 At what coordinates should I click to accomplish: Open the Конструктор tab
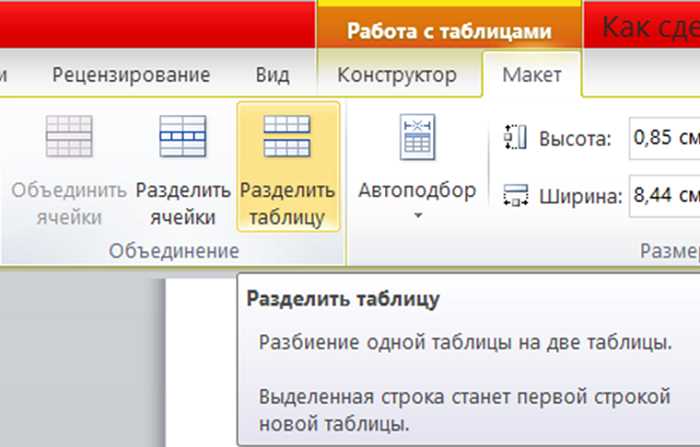[397, 75]
